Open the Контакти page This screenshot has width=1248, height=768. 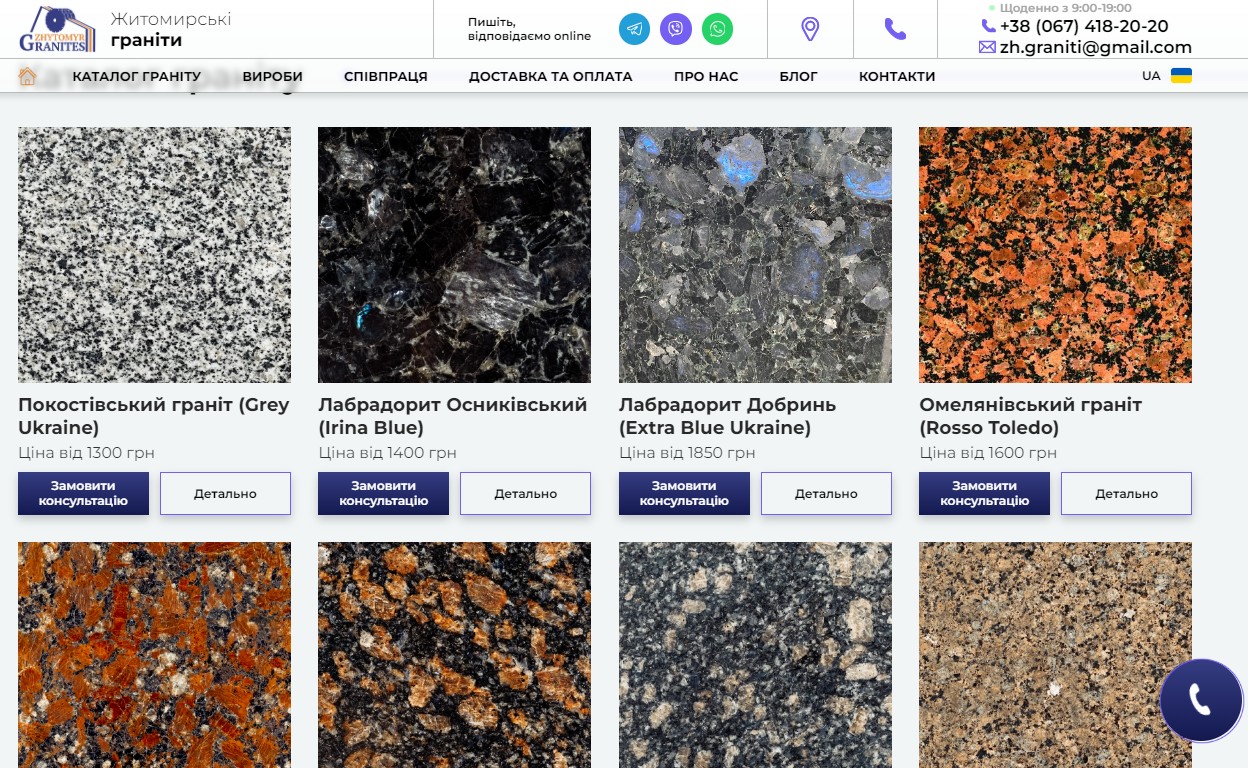click(x=896, y=76)
